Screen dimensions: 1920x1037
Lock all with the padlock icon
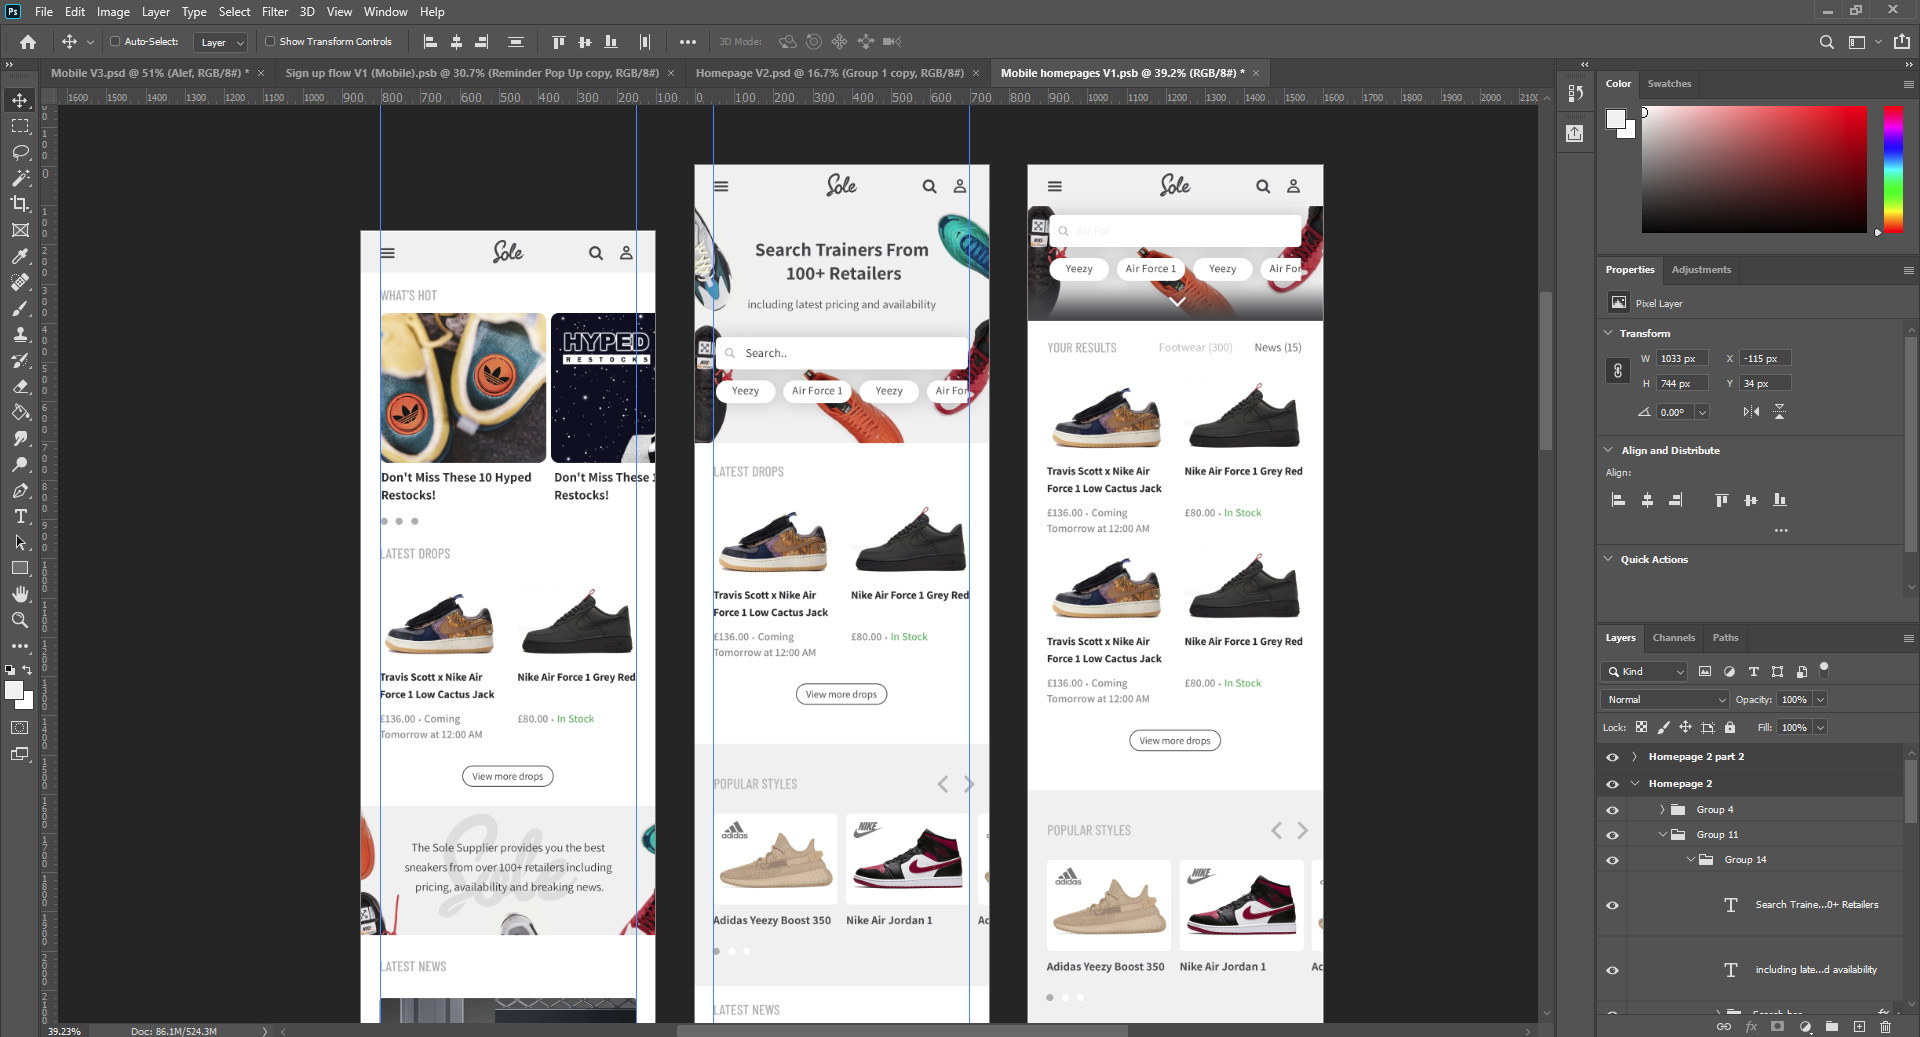[1730, 728]
